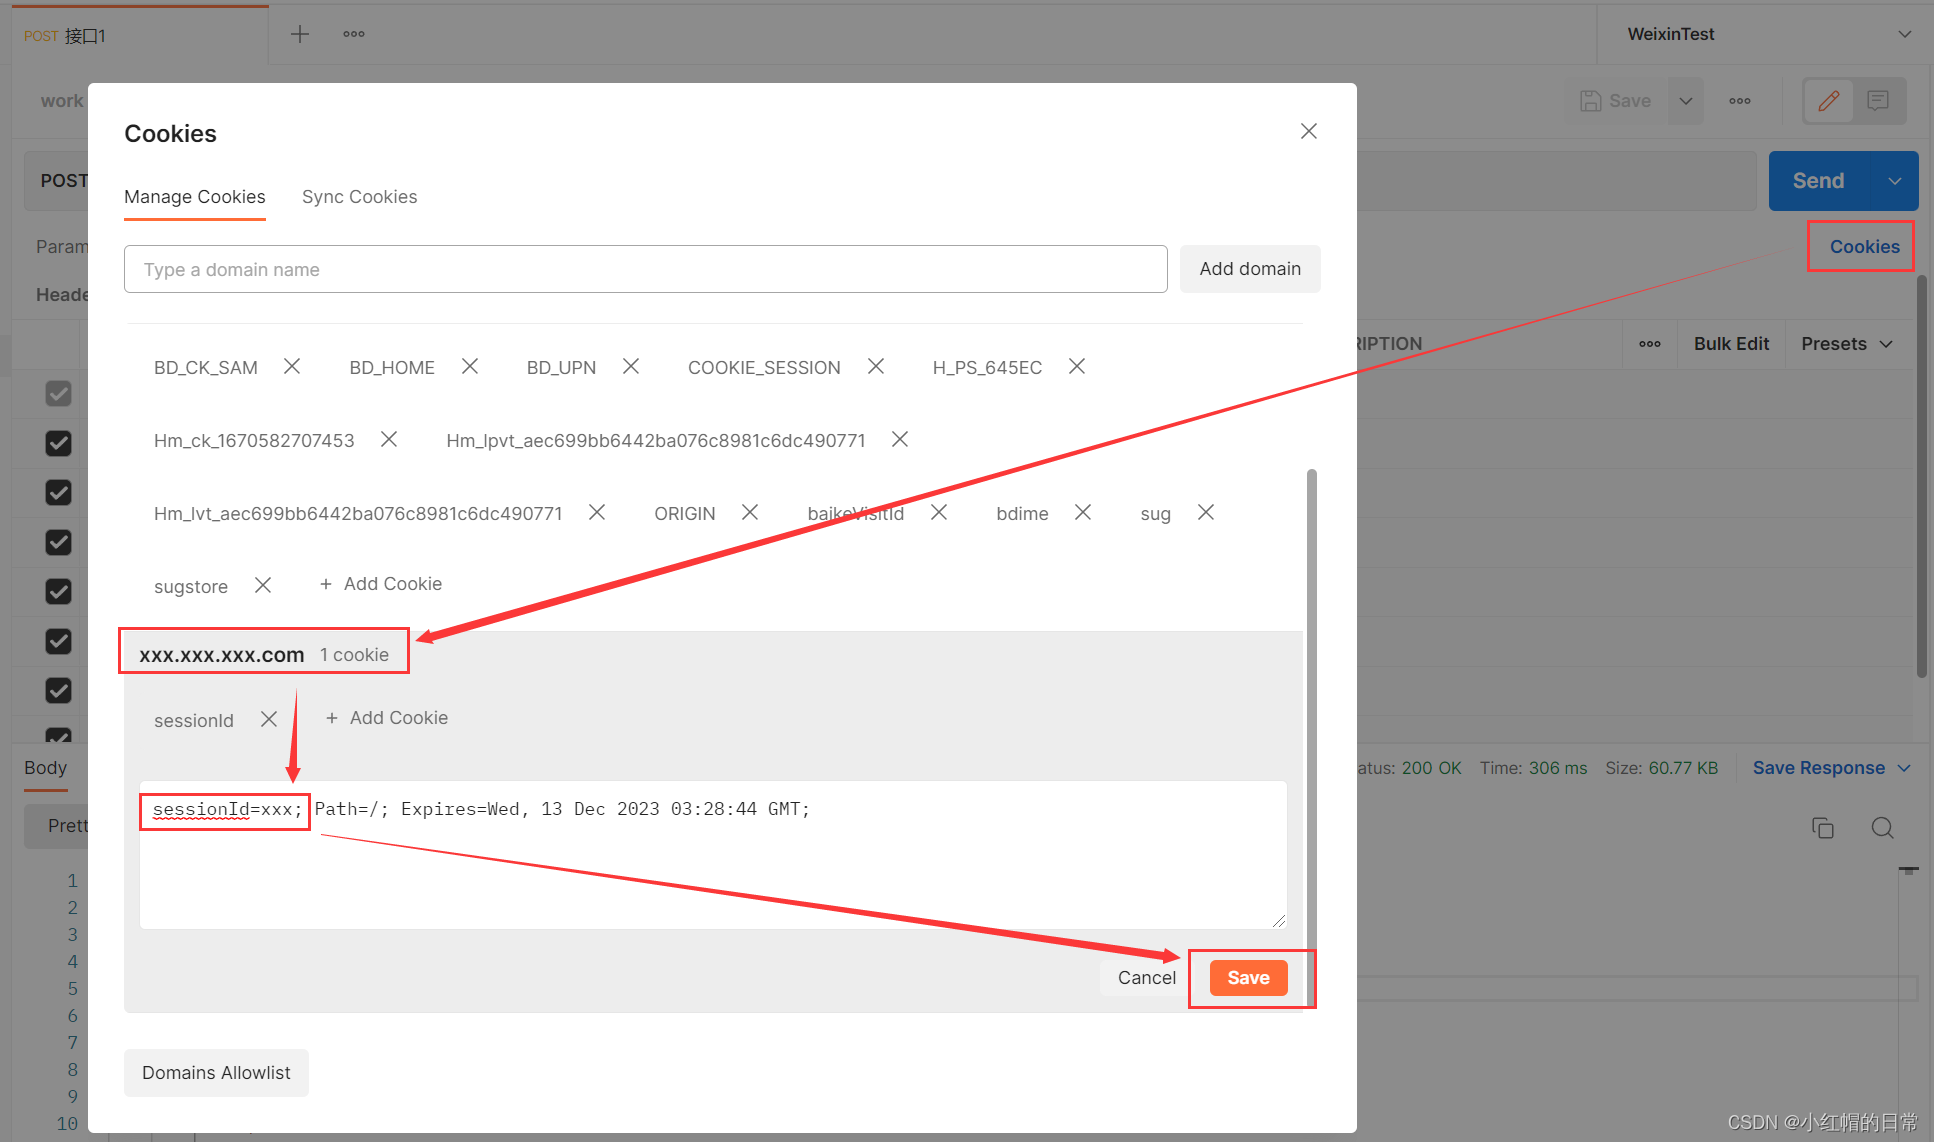Delete the baikeVisitId cookie
The height and width of the screenshot is (1142, 1934).
939,513
